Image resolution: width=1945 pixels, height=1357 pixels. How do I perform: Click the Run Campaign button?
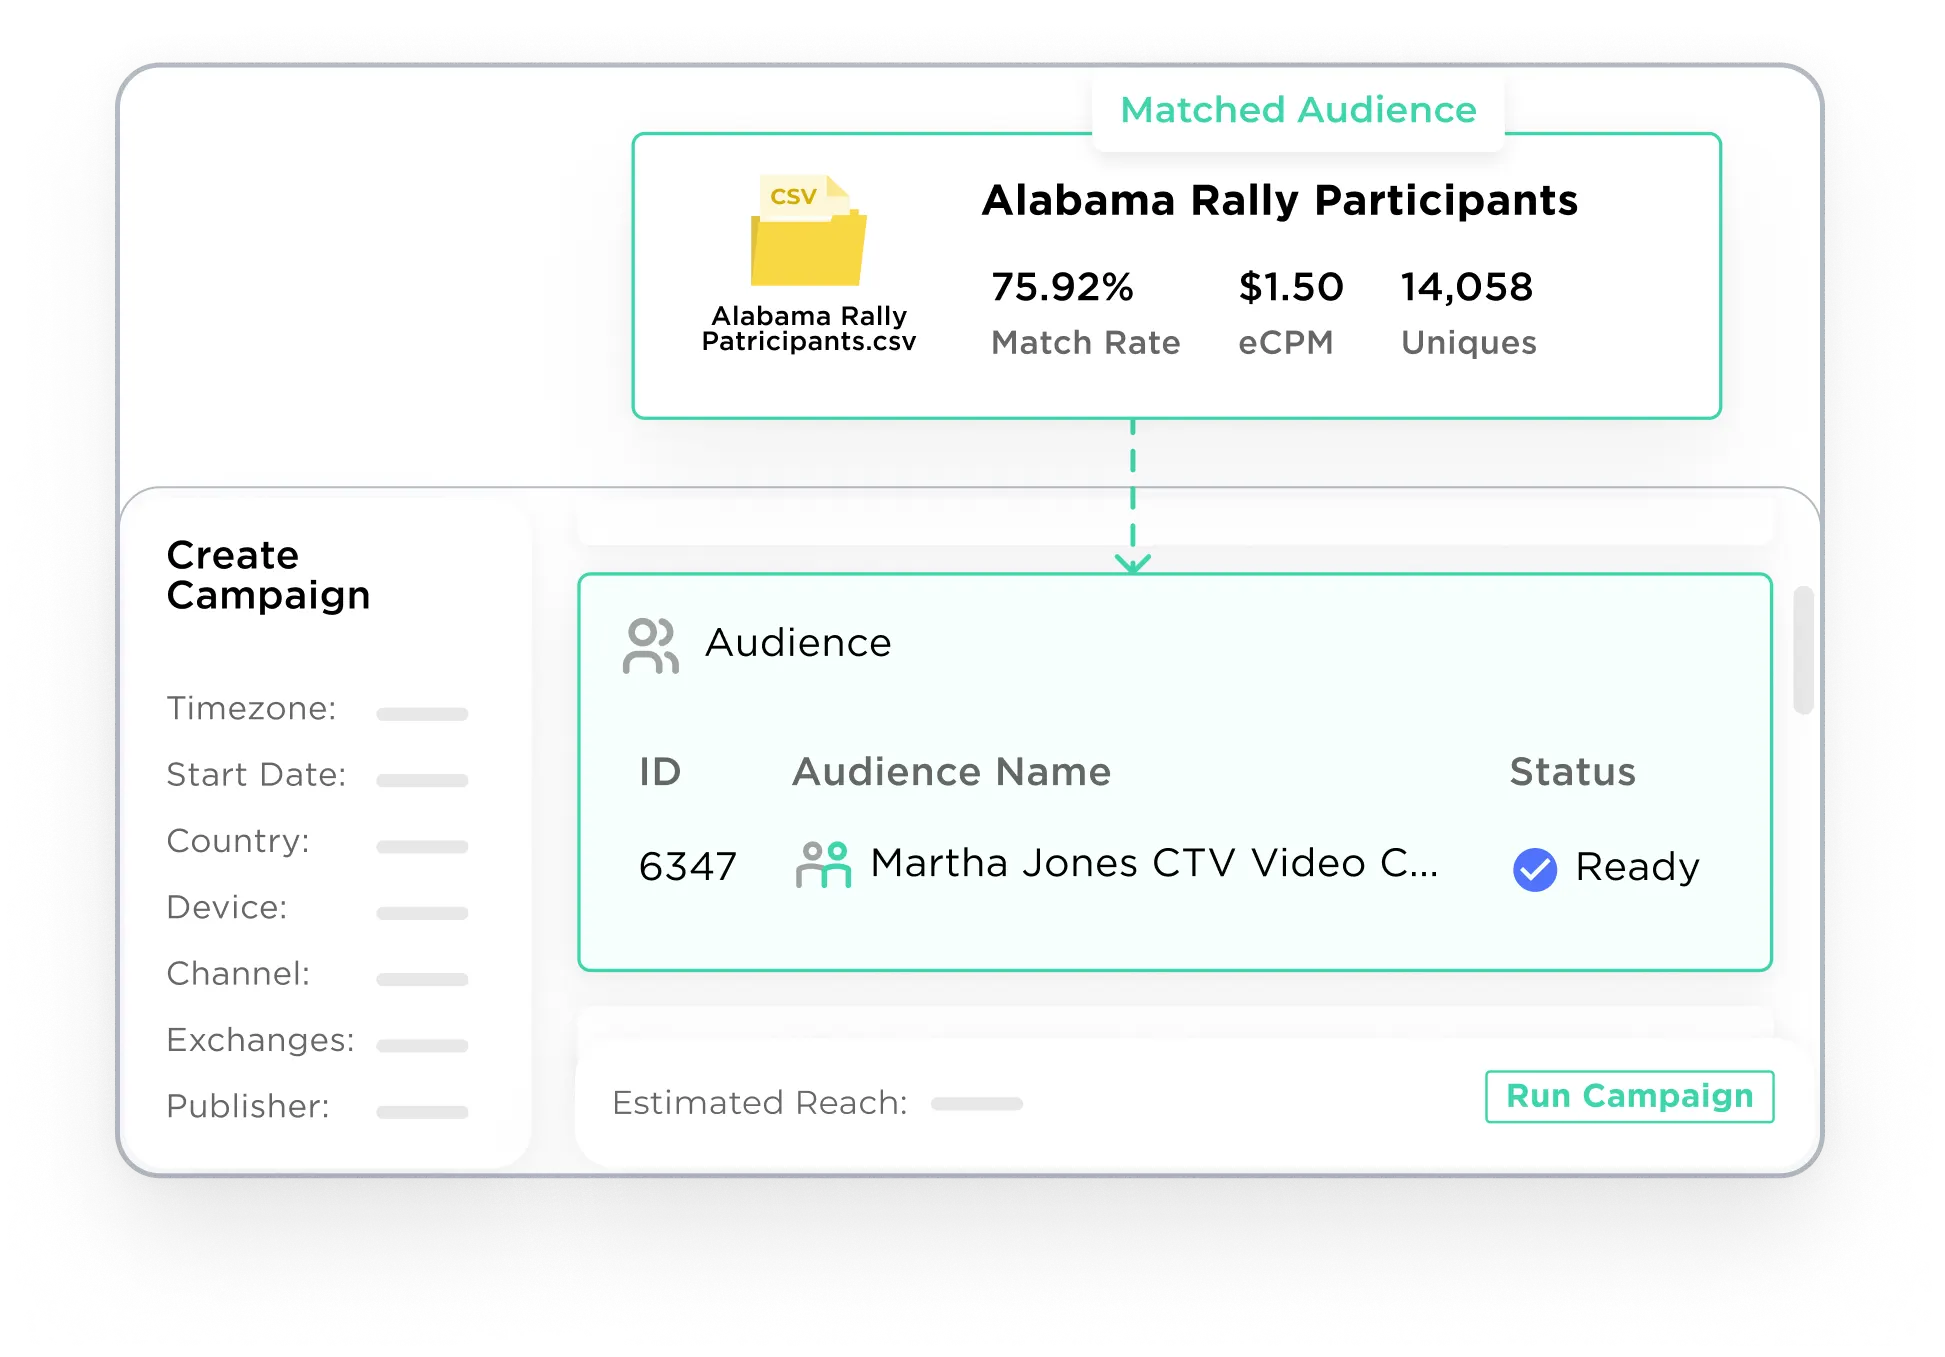(1629, 1097)
